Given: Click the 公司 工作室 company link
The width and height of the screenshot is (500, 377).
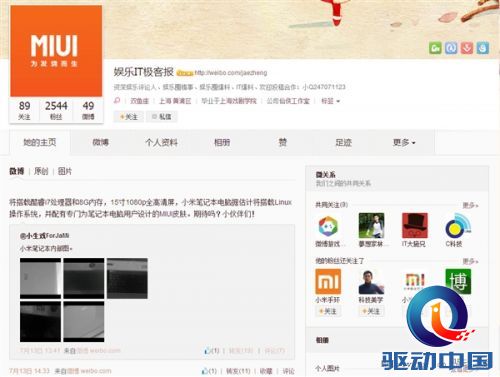Looking at the screenshot, I should pos(288,101).
